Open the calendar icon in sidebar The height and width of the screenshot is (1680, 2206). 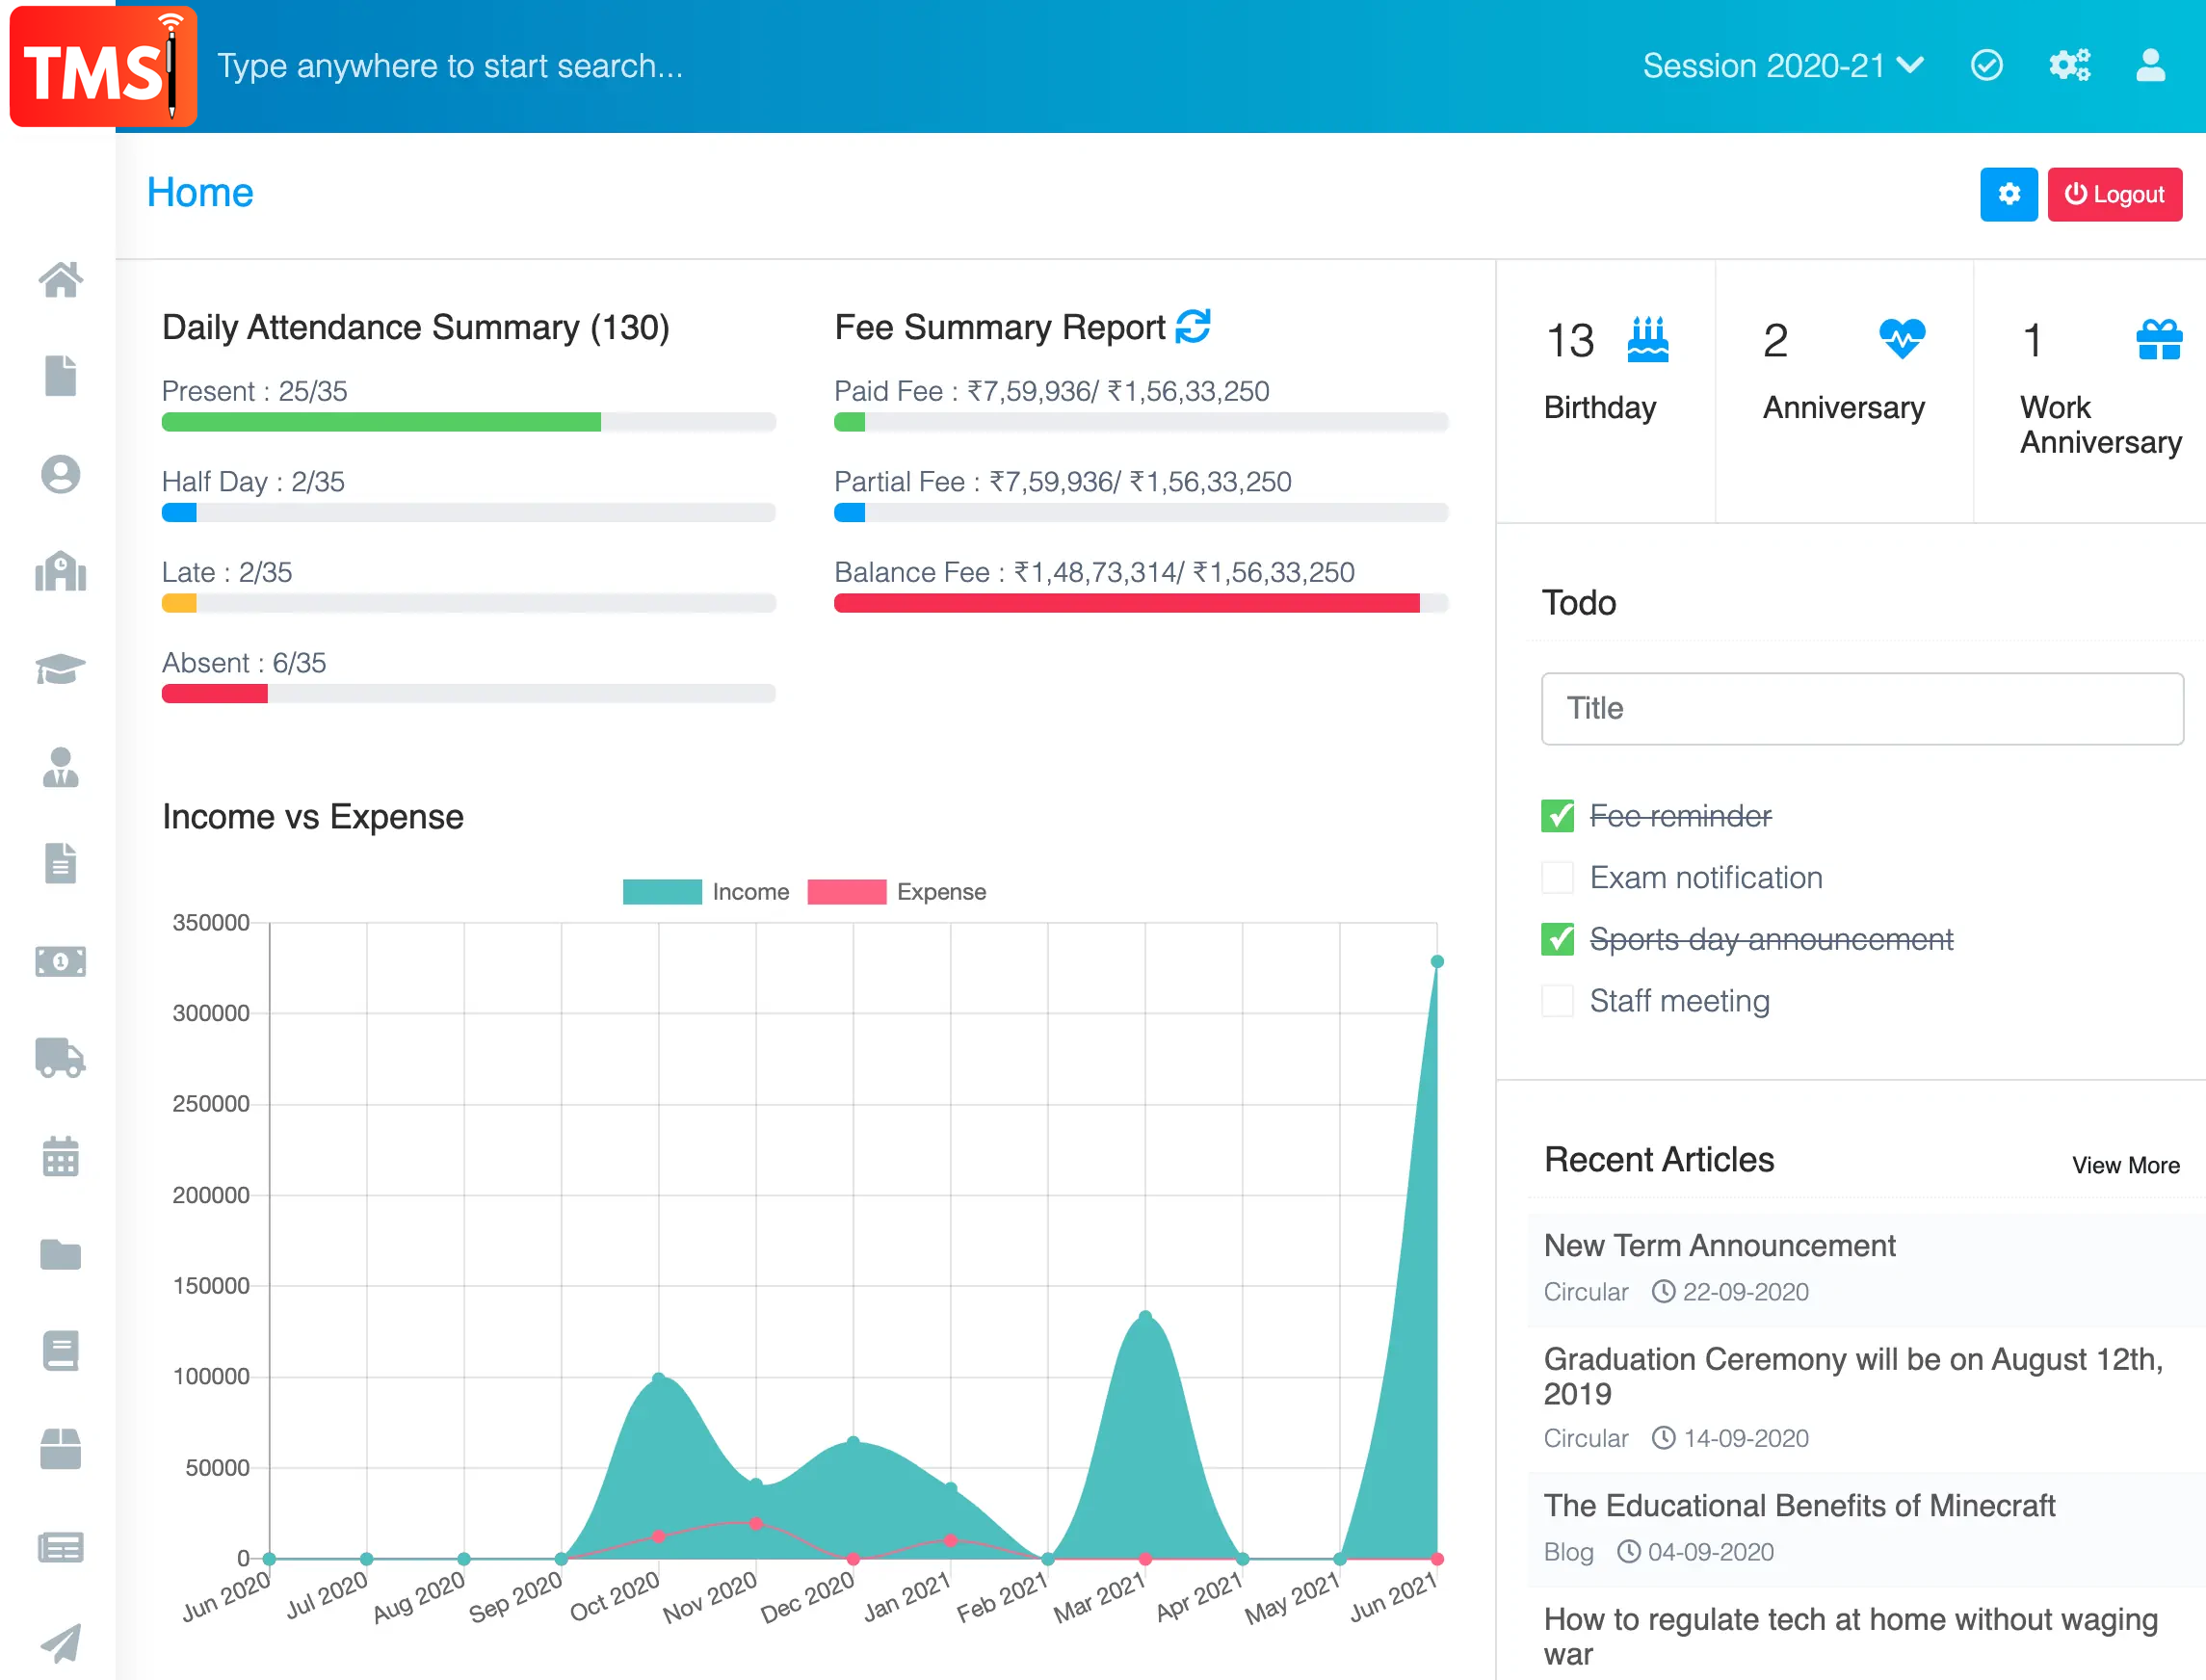coord(60,1156)
